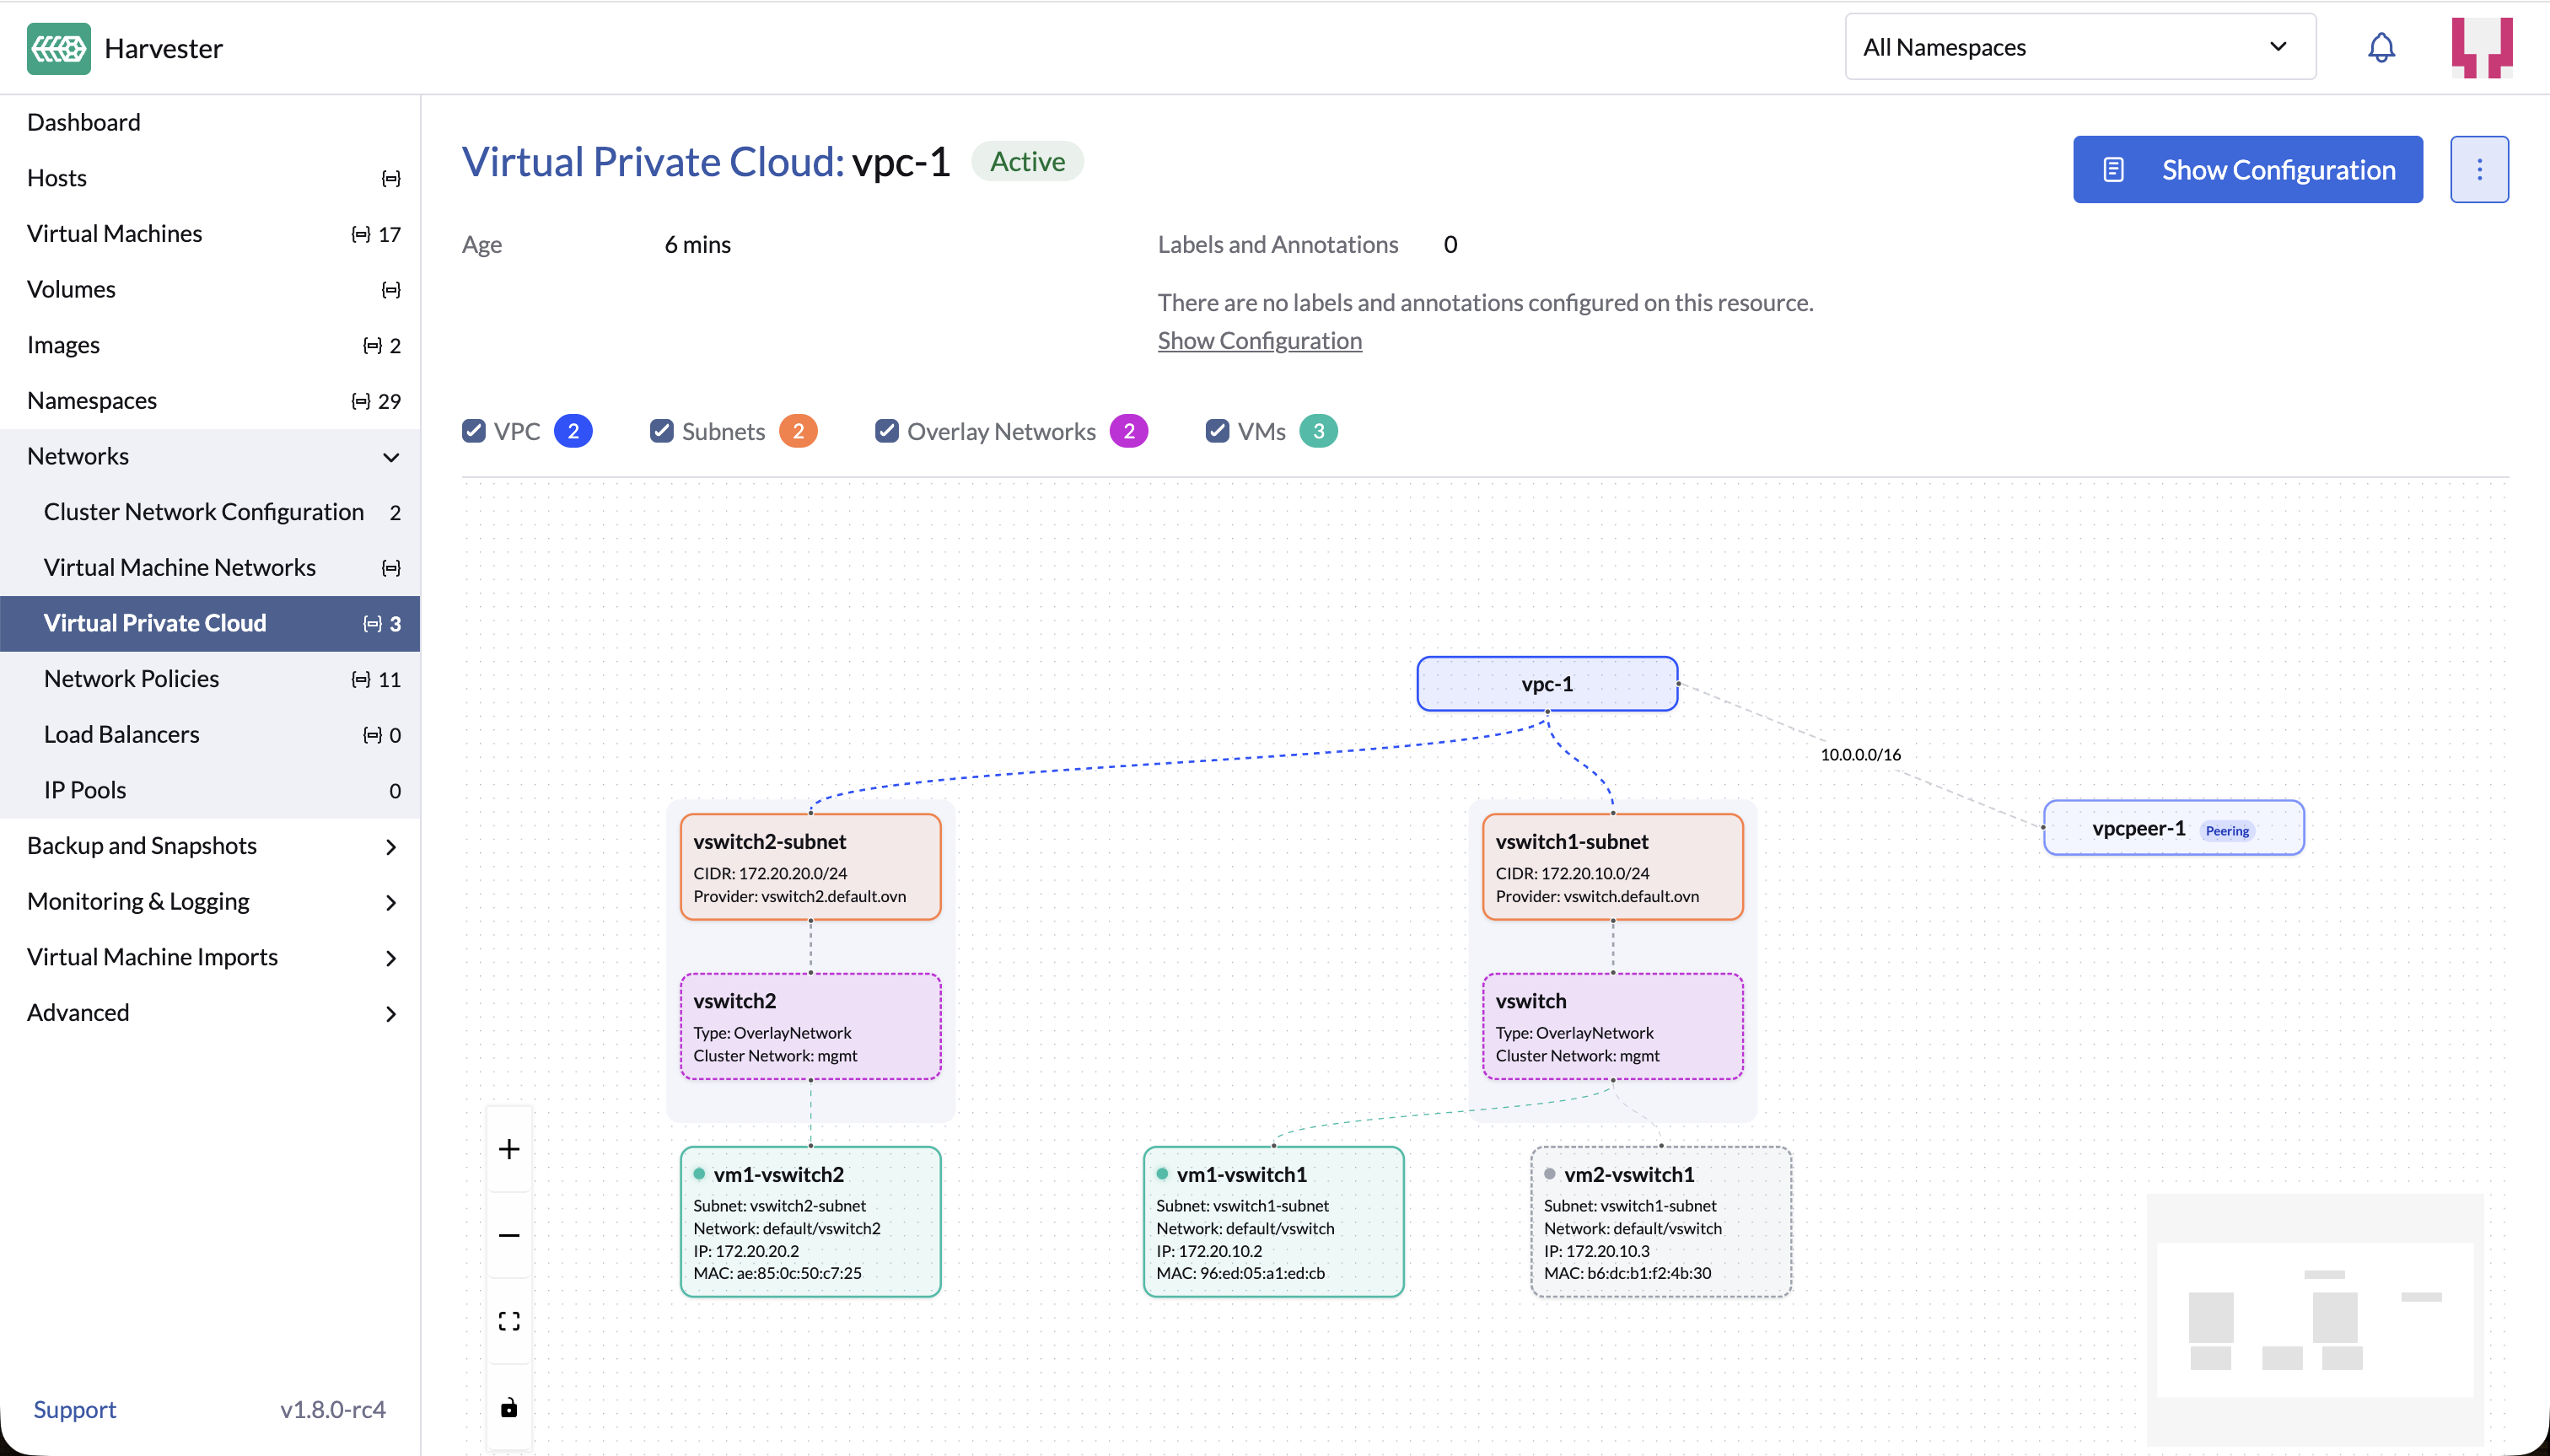Click the Harvester logo icon
2550x1456 pixels.
point(59,48)
